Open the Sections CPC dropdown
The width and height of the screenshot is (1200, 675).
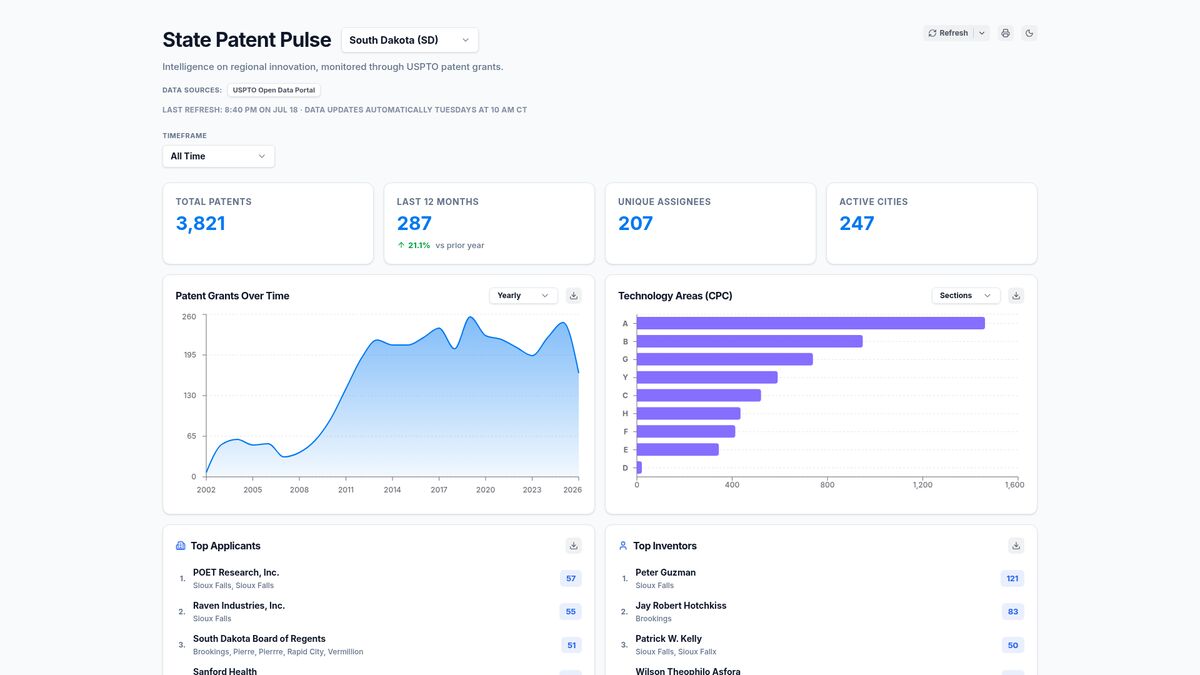point(966,295)
